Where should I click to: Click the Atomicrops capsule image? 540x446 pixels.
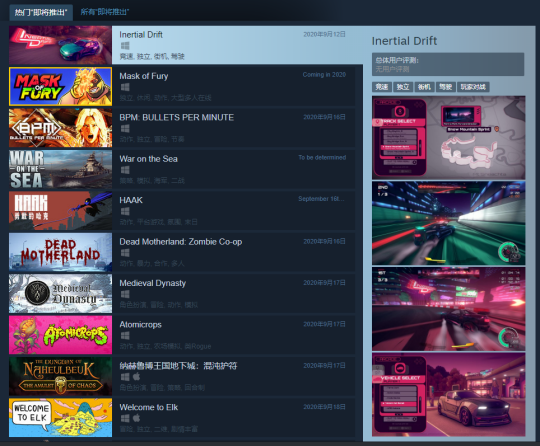[61, 335]
